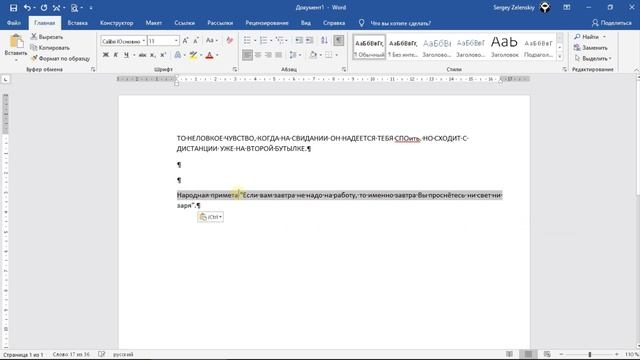Redo the last action with the toolbar arrow

coord(44,7)
